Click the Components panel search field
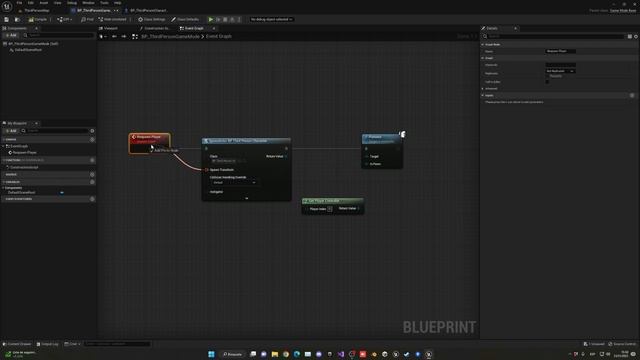This screenshot has width=640, height=360. 58,36
